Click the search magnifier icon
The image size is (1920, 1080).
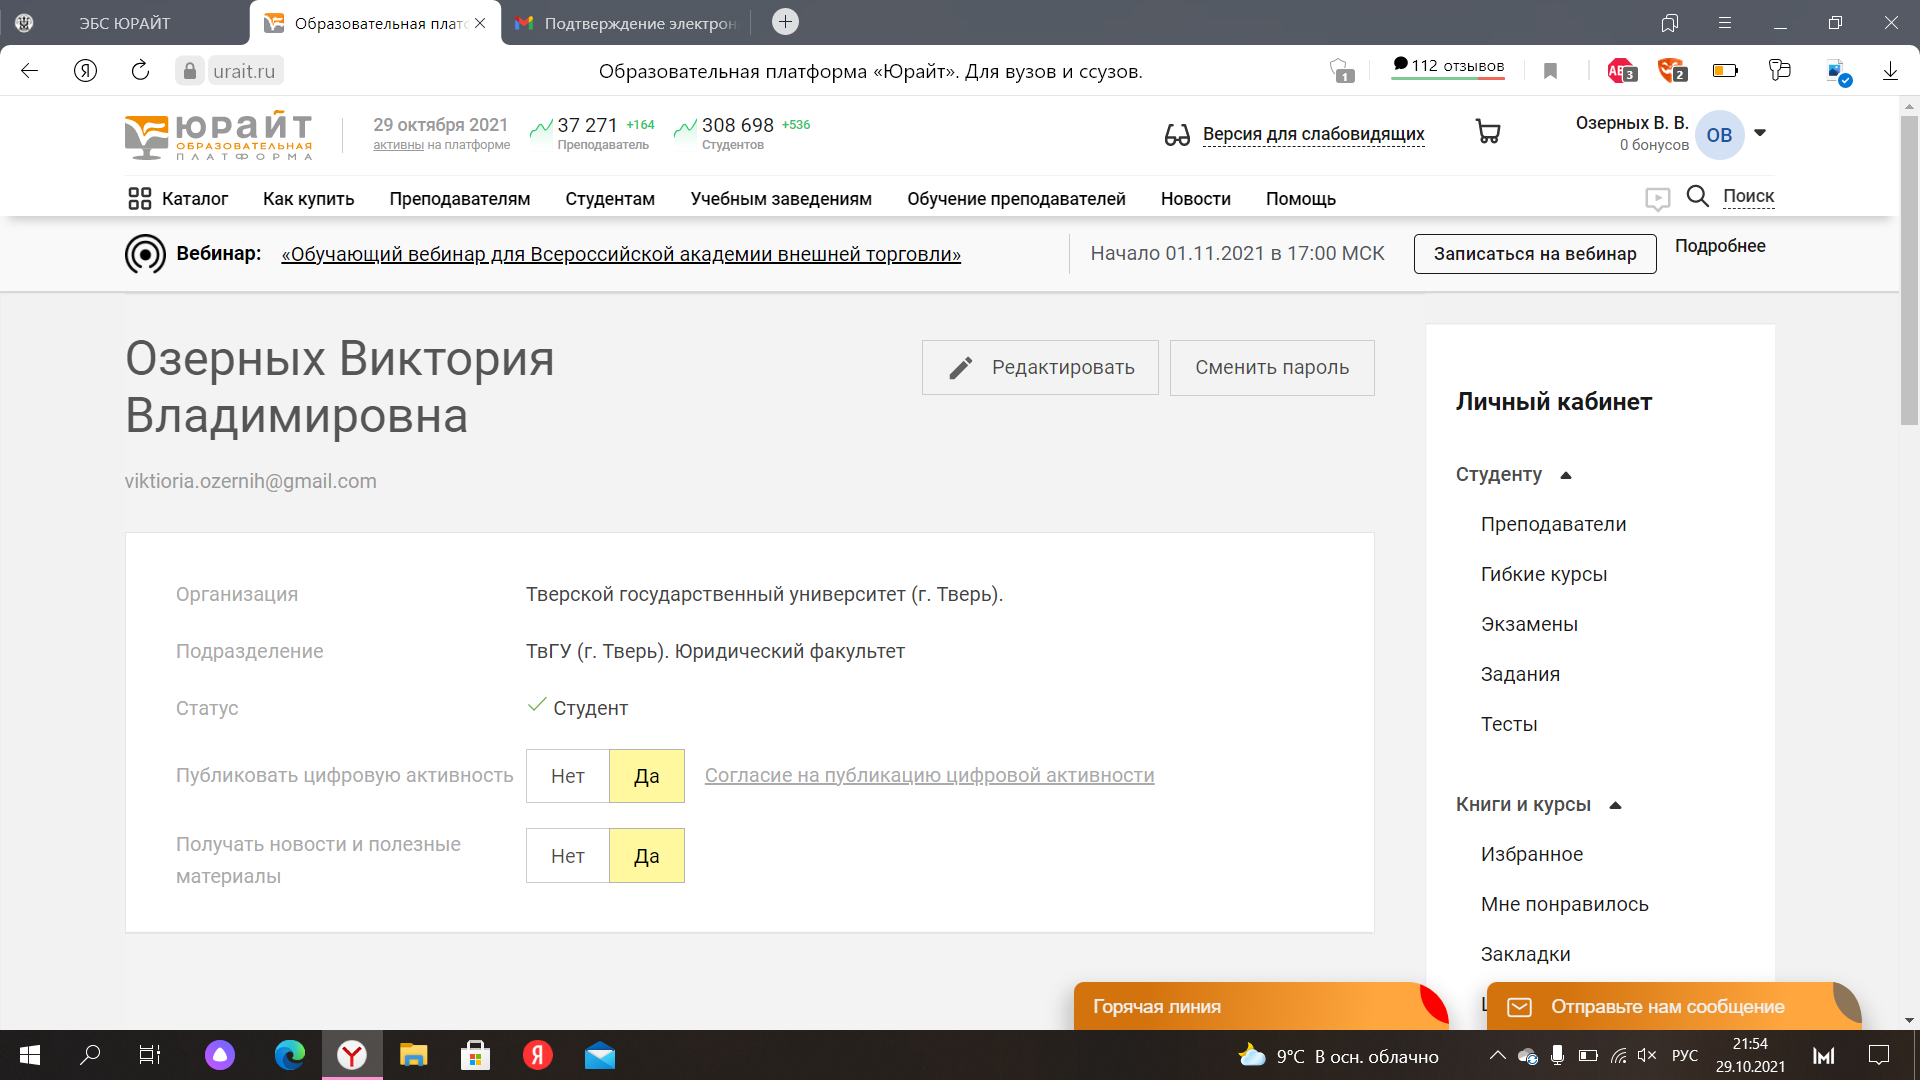click(x=1697, y=196)
